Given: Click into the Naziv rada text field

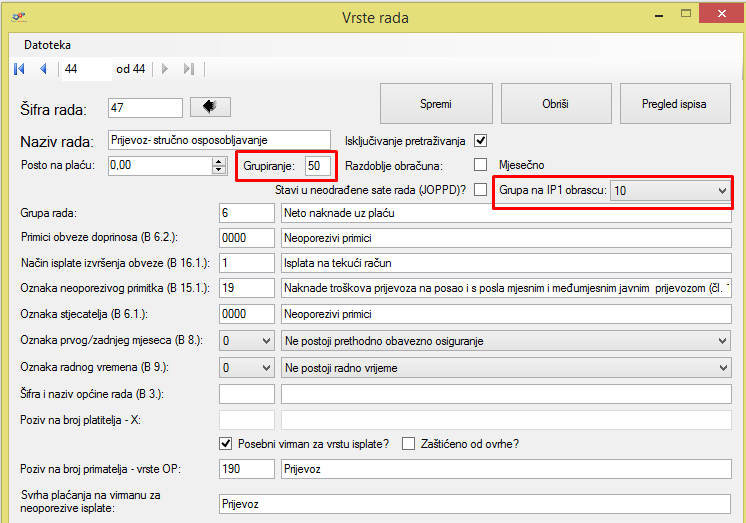Looking at the screenshot, I should [219, 140].
